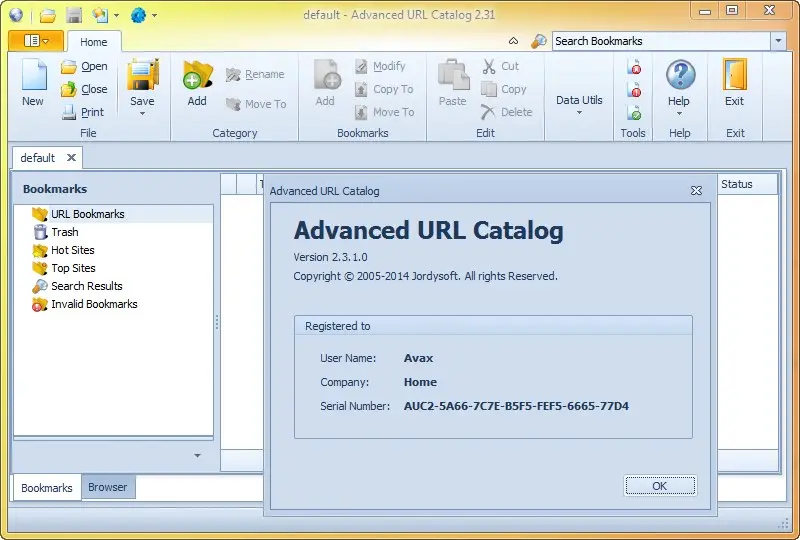Cut the selection with scissors icon

[x=501, y=66]
